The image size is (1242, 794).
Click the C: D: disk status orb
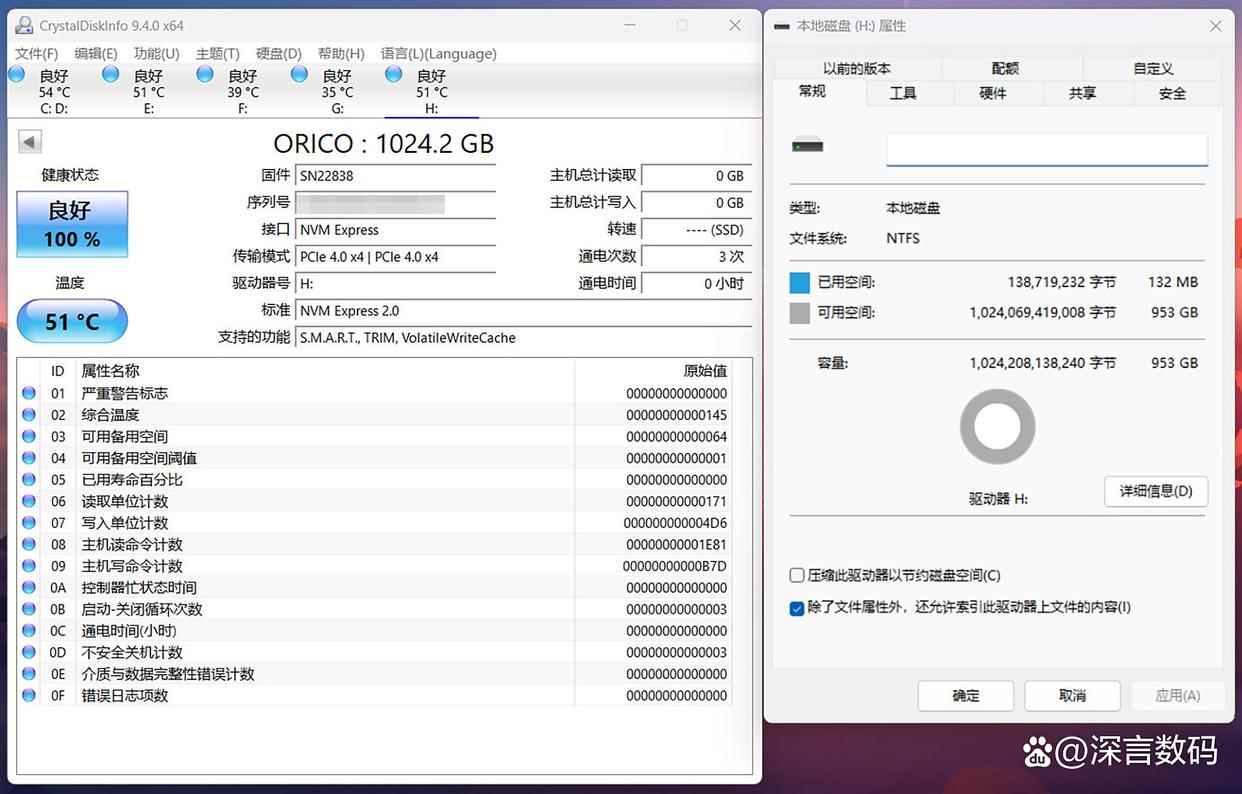tap(17, 75)
